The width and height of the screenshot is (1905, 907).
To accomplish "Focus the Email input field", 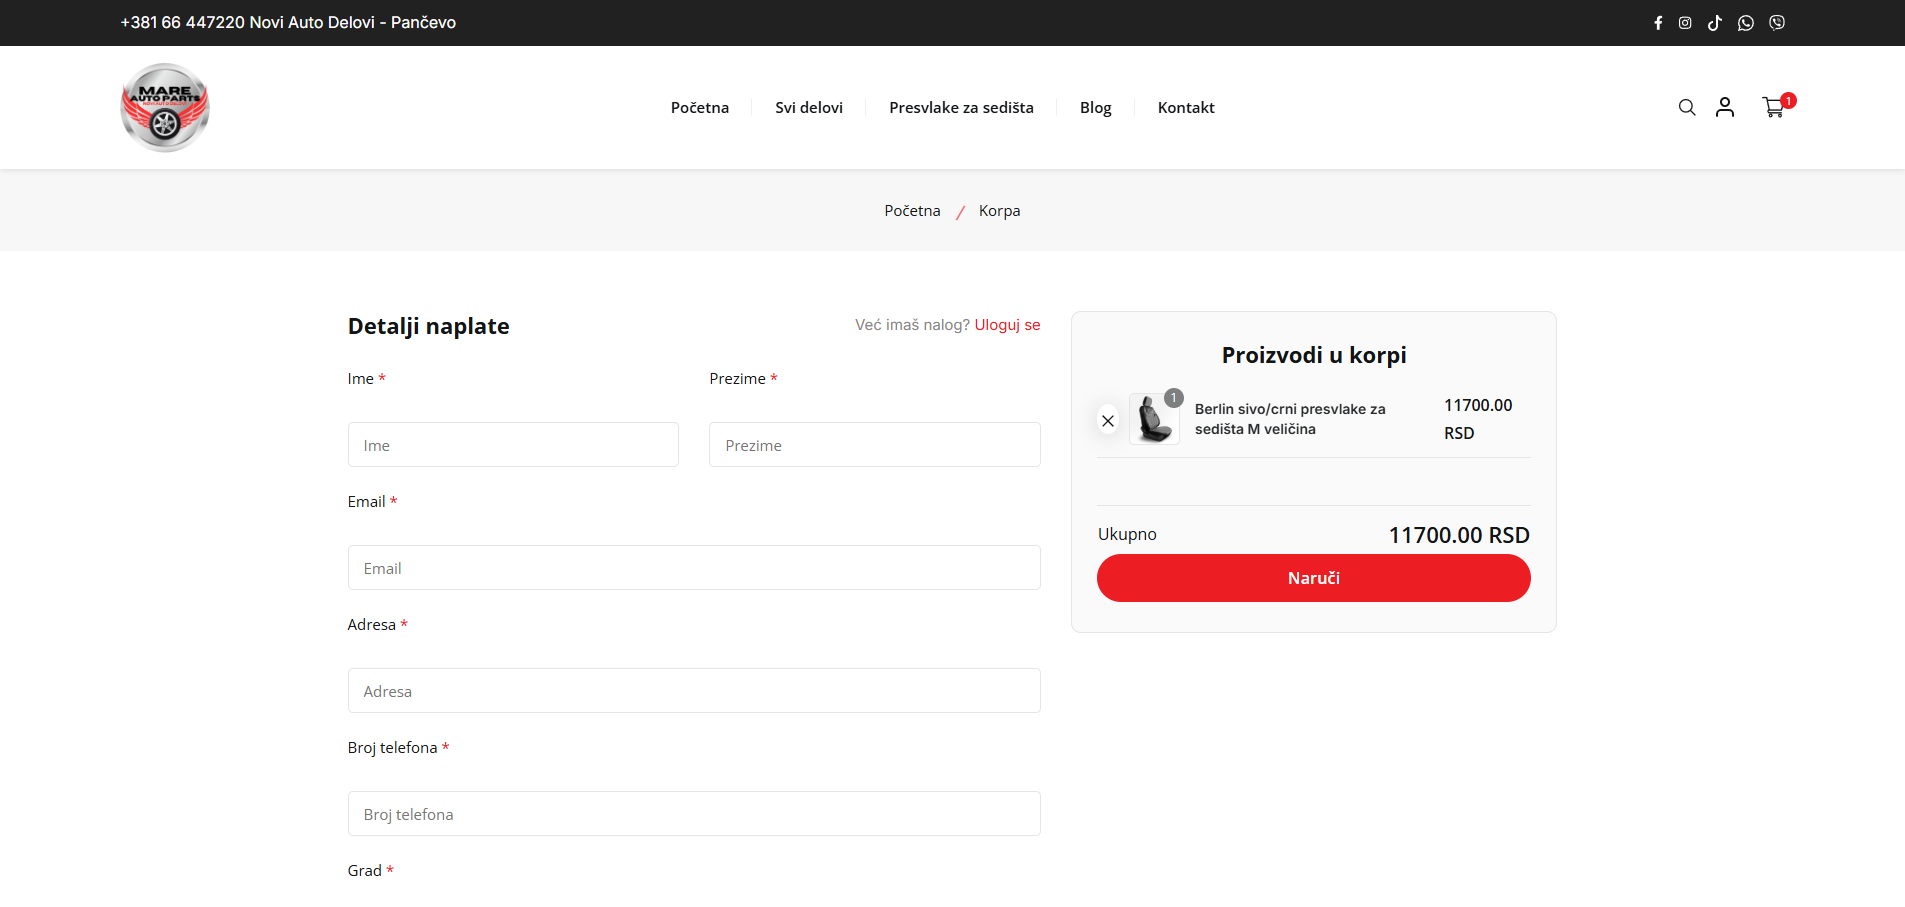I will [x=694, y=568].
